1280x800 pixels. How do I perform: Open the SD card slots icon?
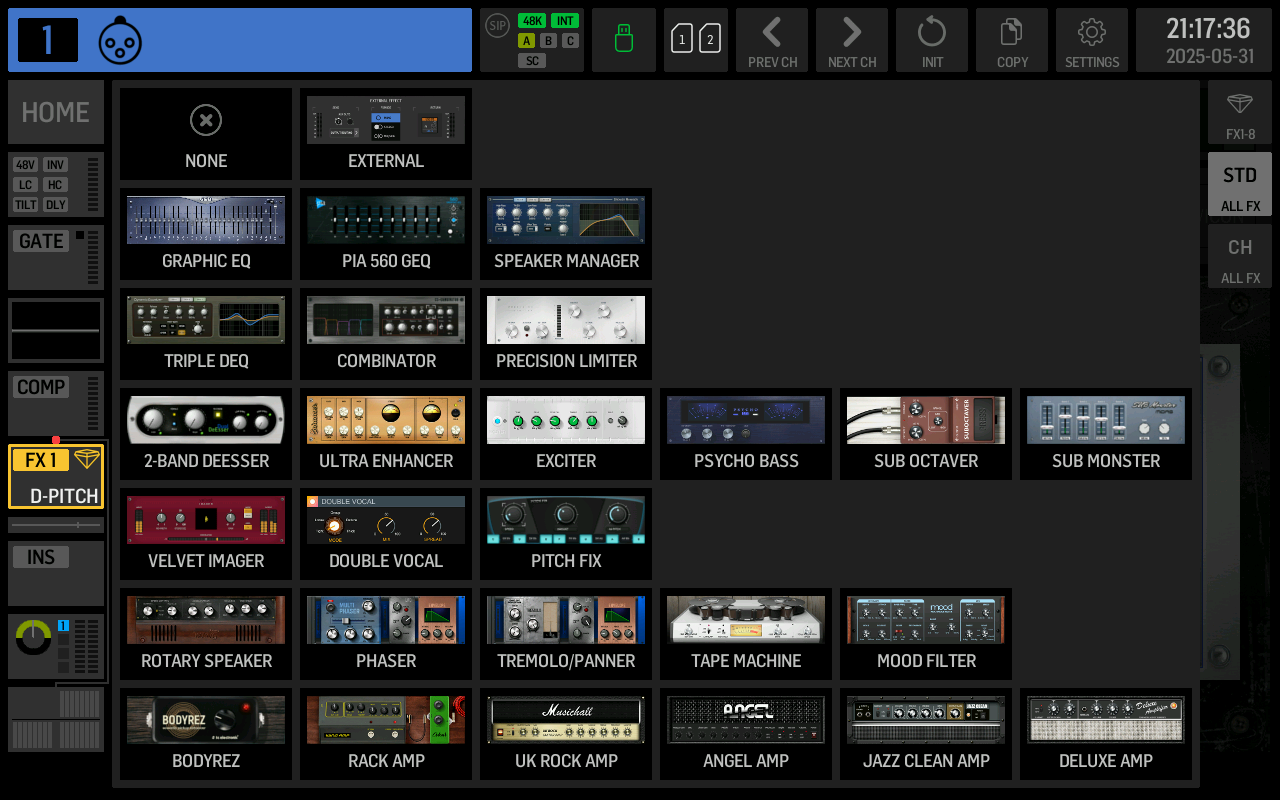pos(695,40)
